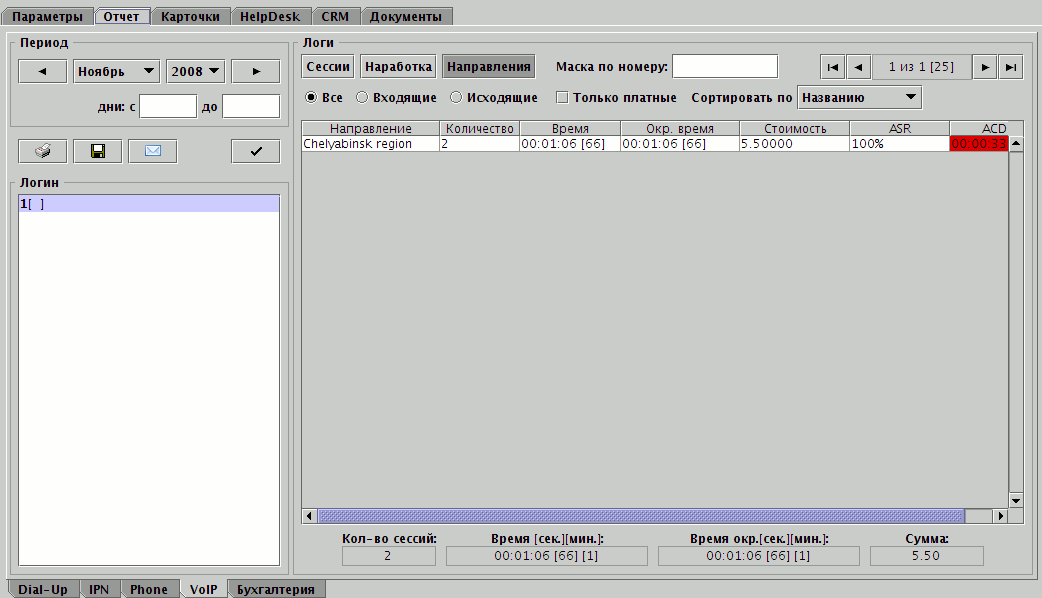Click the Маска по номеру input field
Screen dimensions: 1042x598
tap(724, 67)
